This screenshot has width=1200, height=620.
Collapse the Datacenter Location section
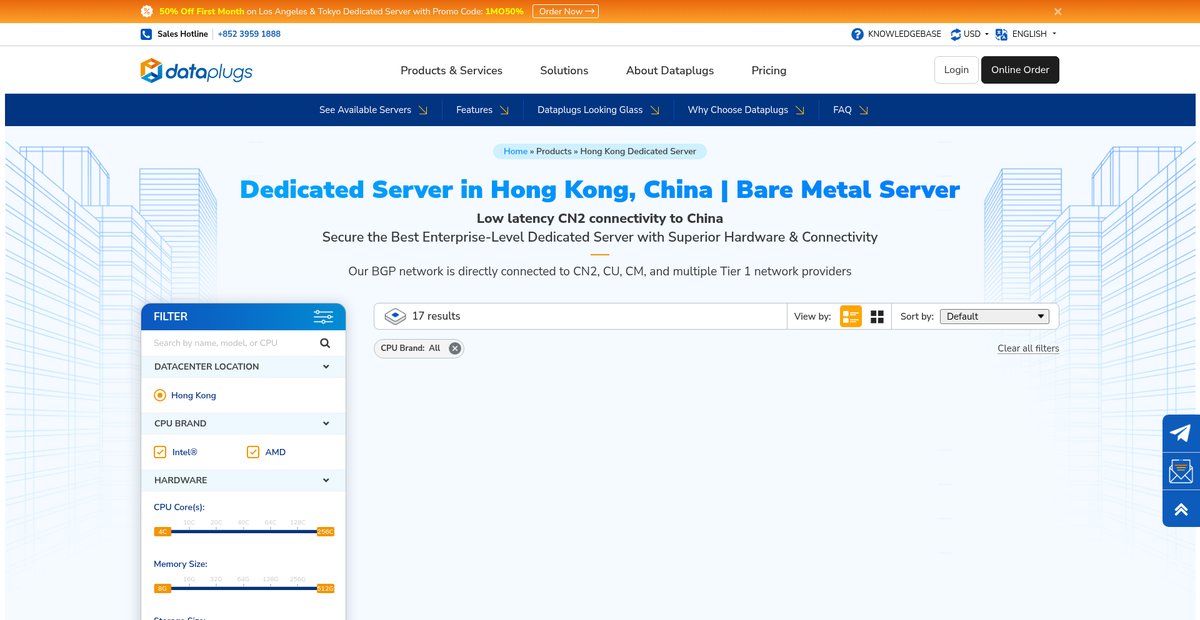[326, 367]
